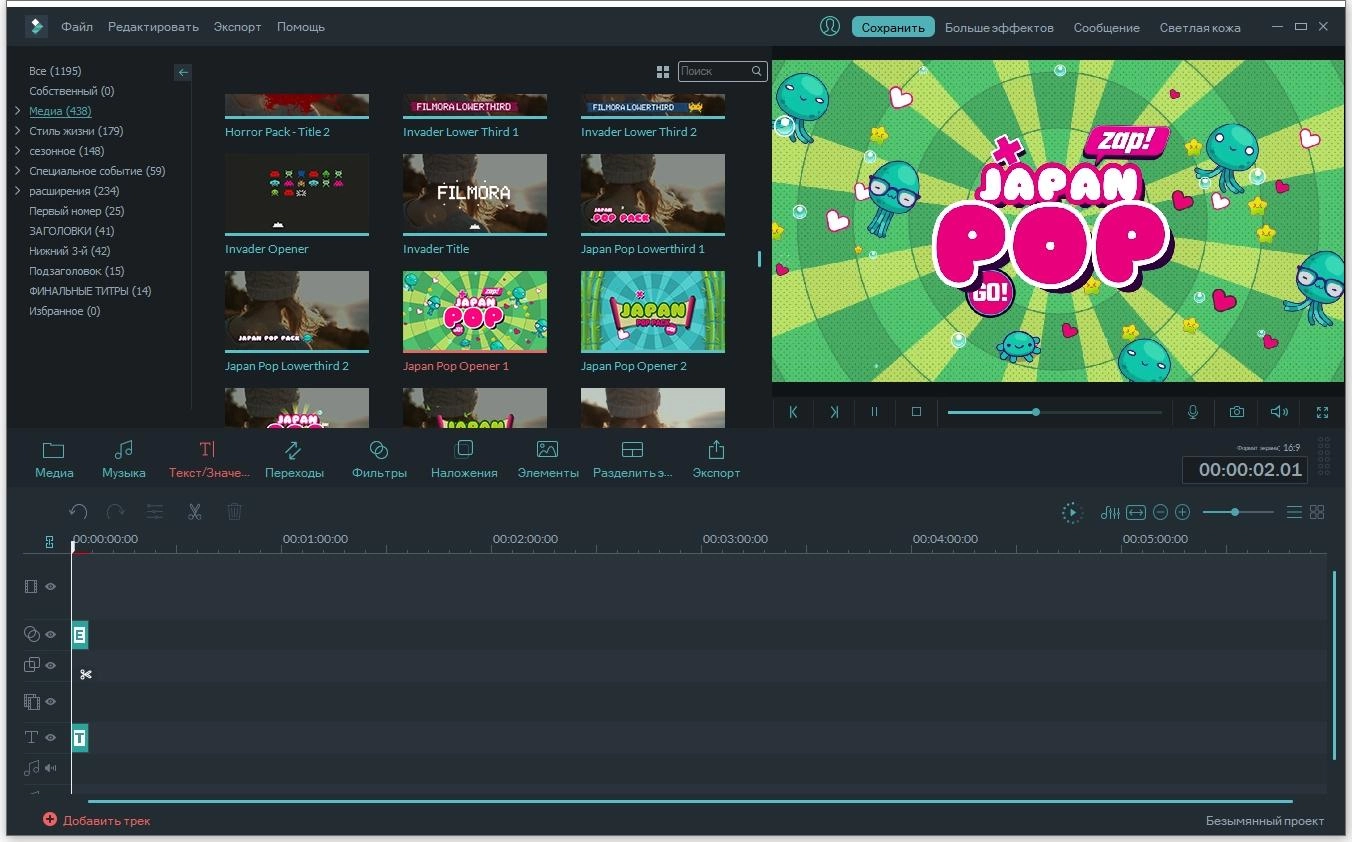Toggle video track visibility eye
The height and width of the screenshot is (842, 1352).
(51, 587)
